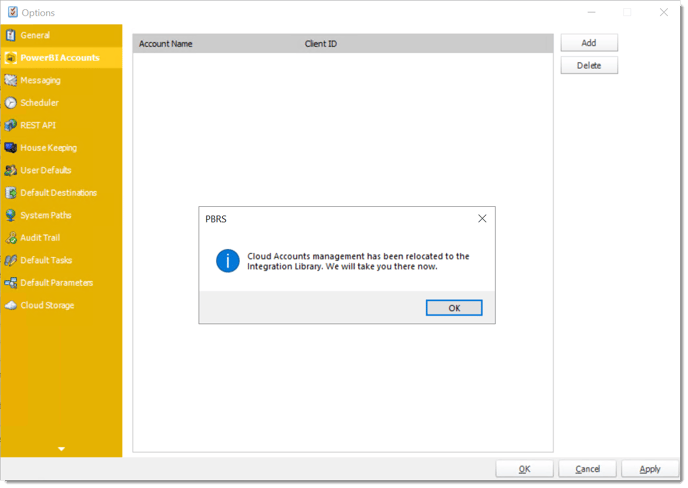The width and height of the screenshot is (688, 488).
Task: Click the System Paths globe icon
Action: tap(11, 215)
